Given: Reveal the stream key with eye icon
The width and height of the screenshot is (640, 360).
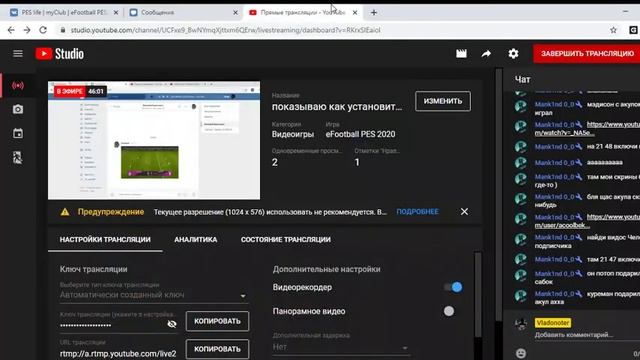Looking at the screenshot, I should [x=172, y=324].
